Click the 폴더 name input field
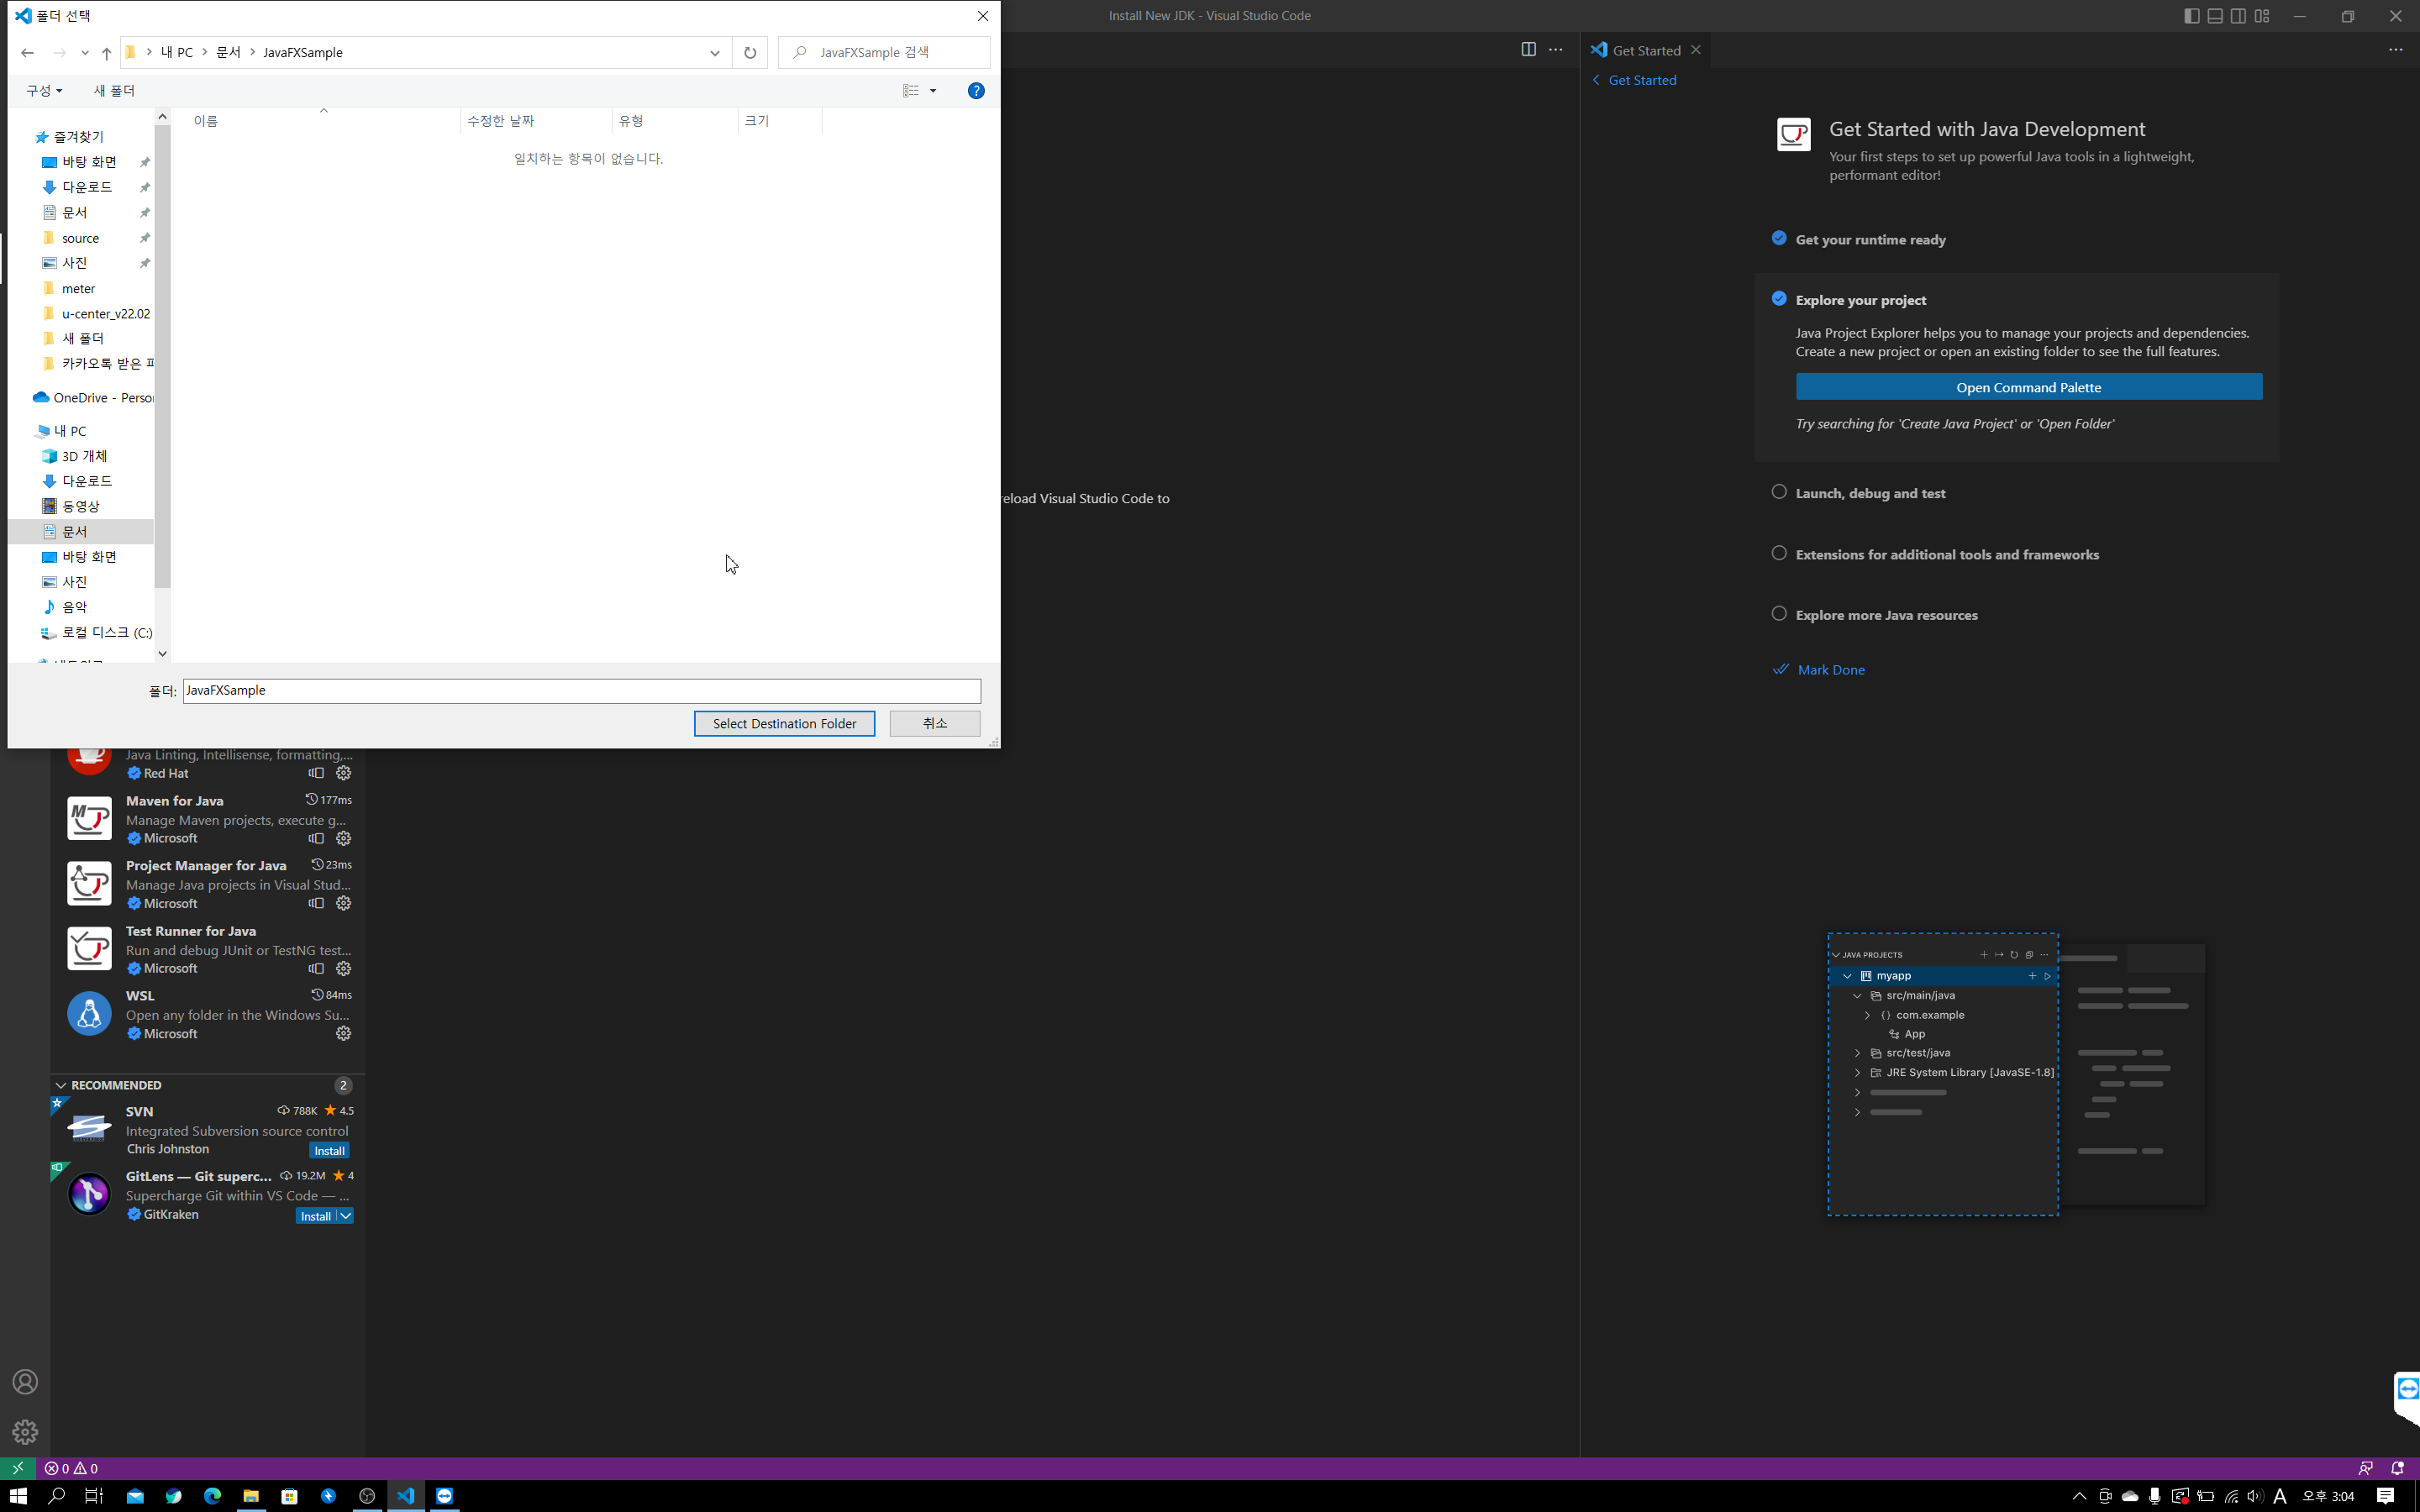This screenshot has height=1512, width=2420. (581, 690)
